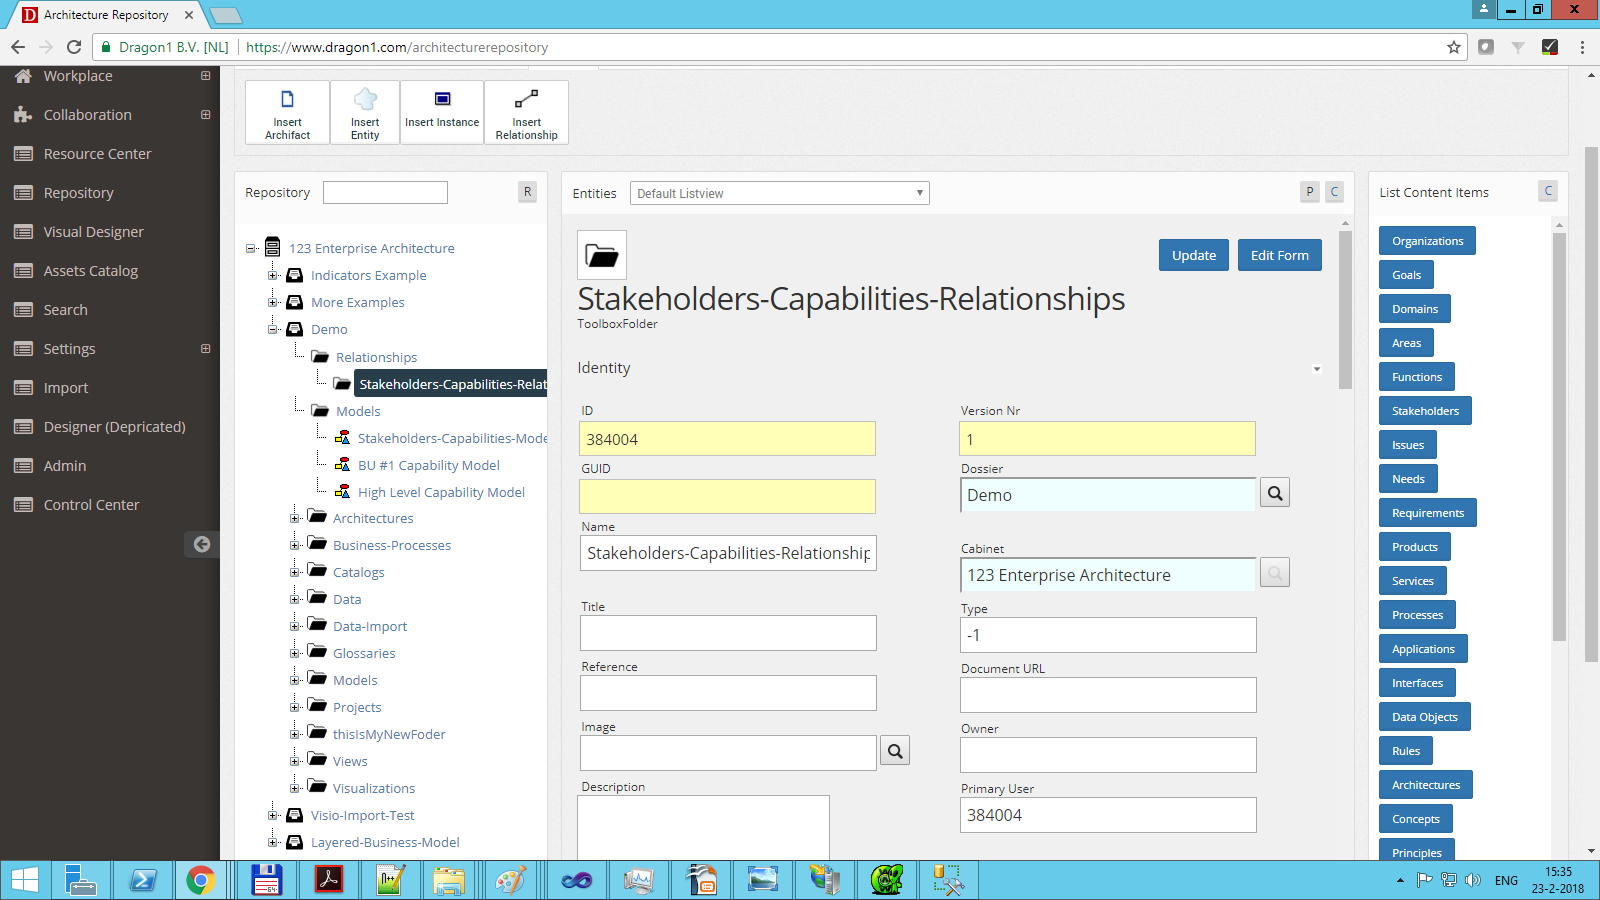Open the Collaboration puzzle icon in sidebar
Viewport: 1600px width, 900px height.
23,115
